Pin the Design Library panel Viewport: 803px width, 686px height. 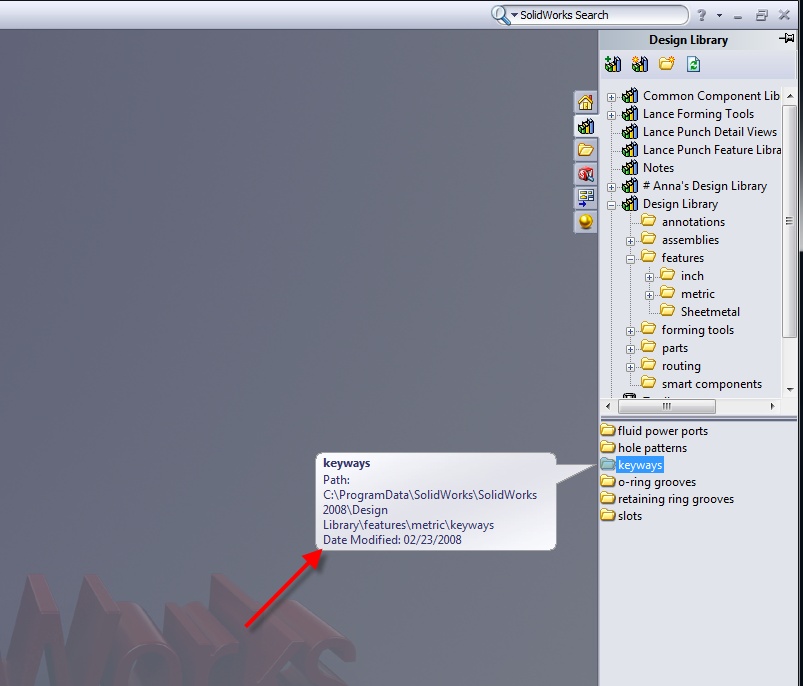[787, 39]
